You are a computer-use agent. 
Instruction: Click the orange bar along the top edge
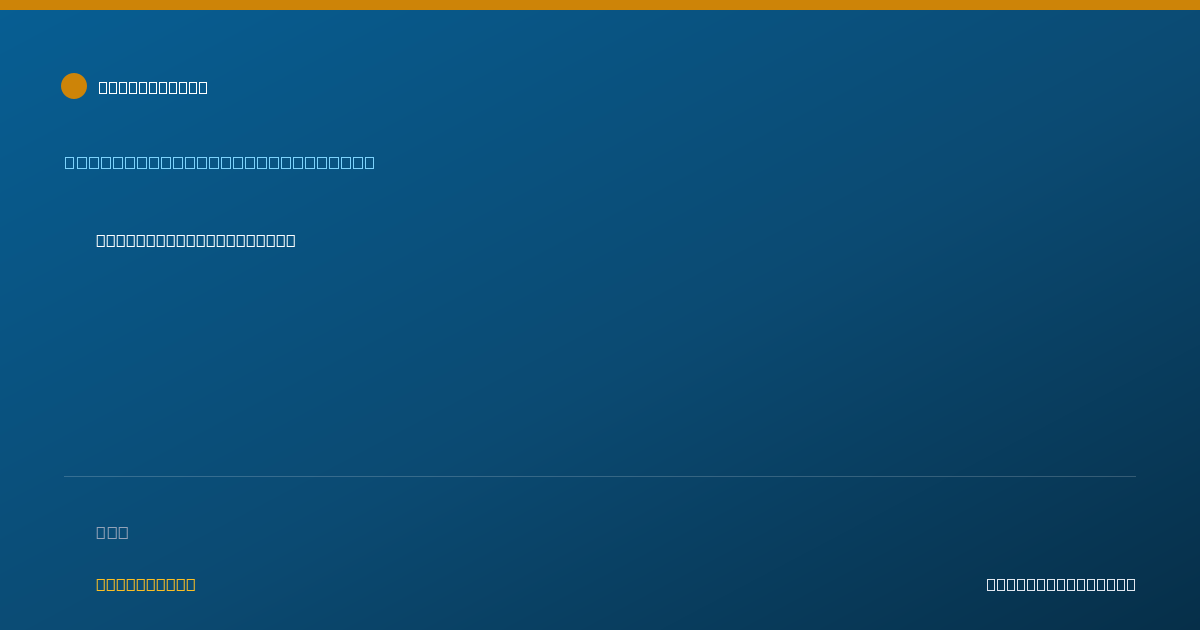tap(600, 5)
